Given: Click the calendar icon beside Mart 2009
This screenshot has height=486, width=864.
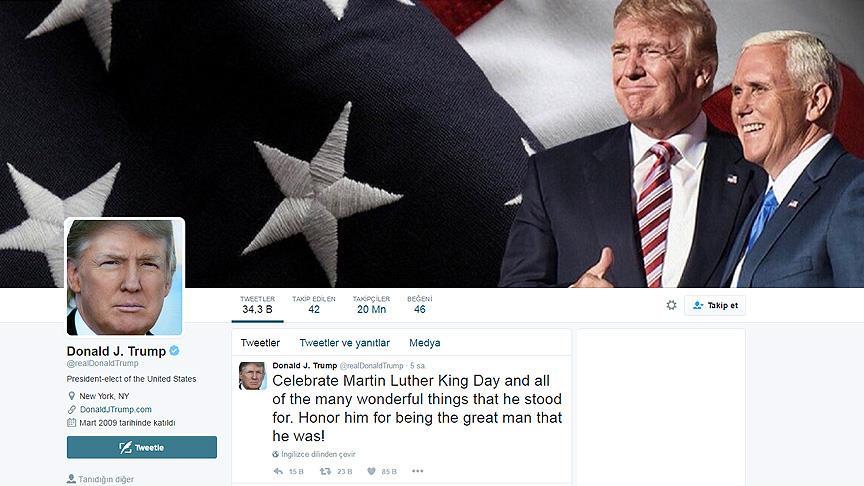Looking at the screenshot, I should click(x=71, y=423).
